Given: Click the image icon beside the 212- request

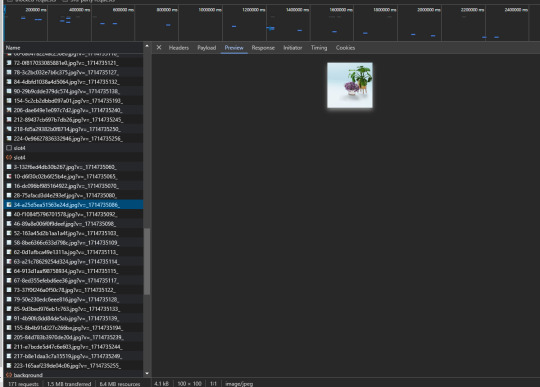Looking at the screenshot, I should click(9, 120).
